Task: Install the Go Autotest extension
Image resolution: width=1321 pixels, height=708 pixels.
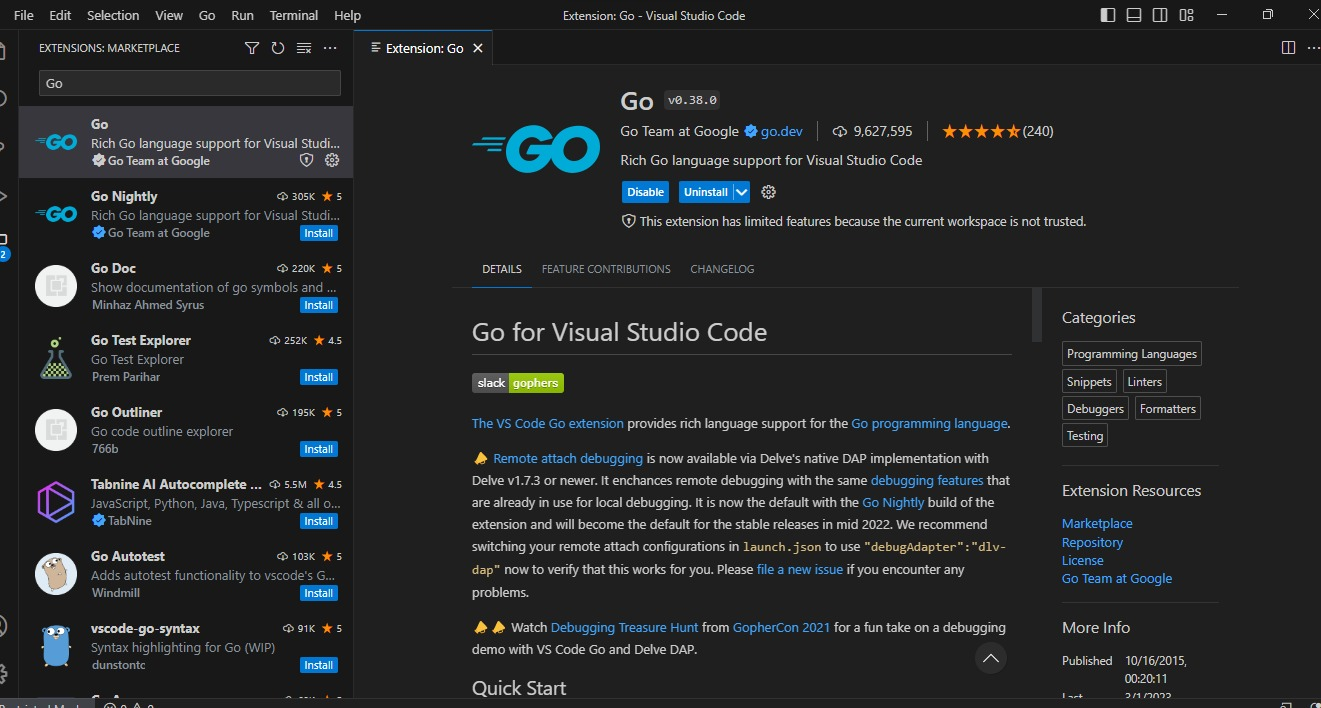Action: (319, 593)
